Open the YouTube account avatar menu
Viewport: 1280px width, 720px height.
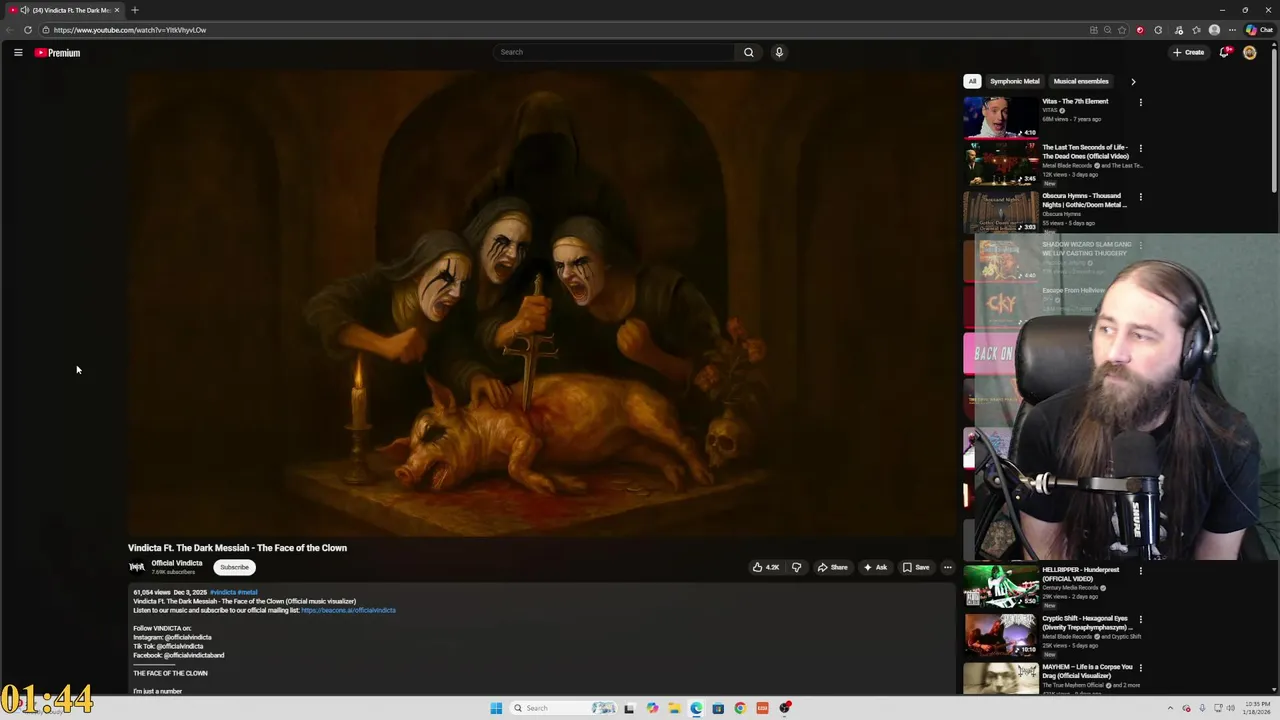(1249, 52)
